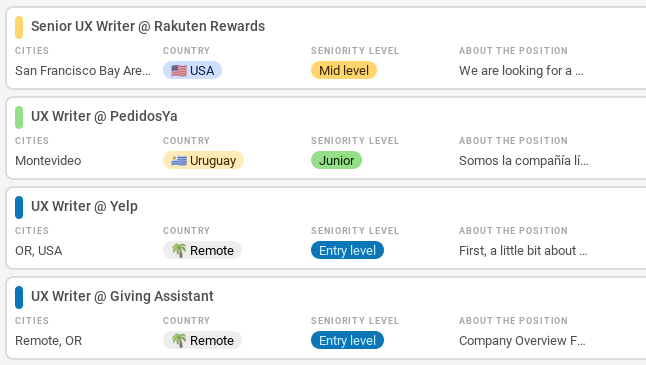Click the palm tree Remote tag for Giving Assistant

[202, 340]
